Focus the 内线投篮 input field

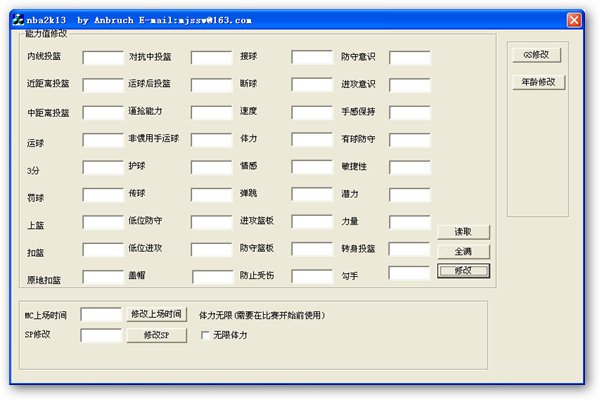coord(103,58)
